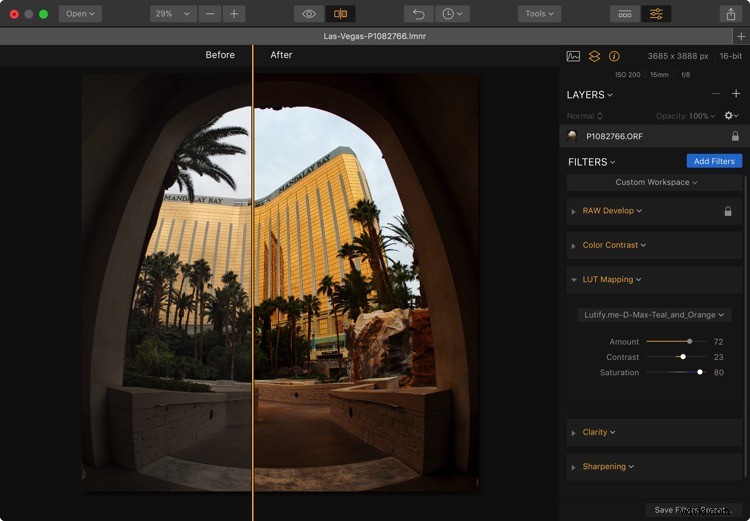Add a new tab with plus icon
The width and height of the screenshot is (750, 521).
click(x=741, y=36)
